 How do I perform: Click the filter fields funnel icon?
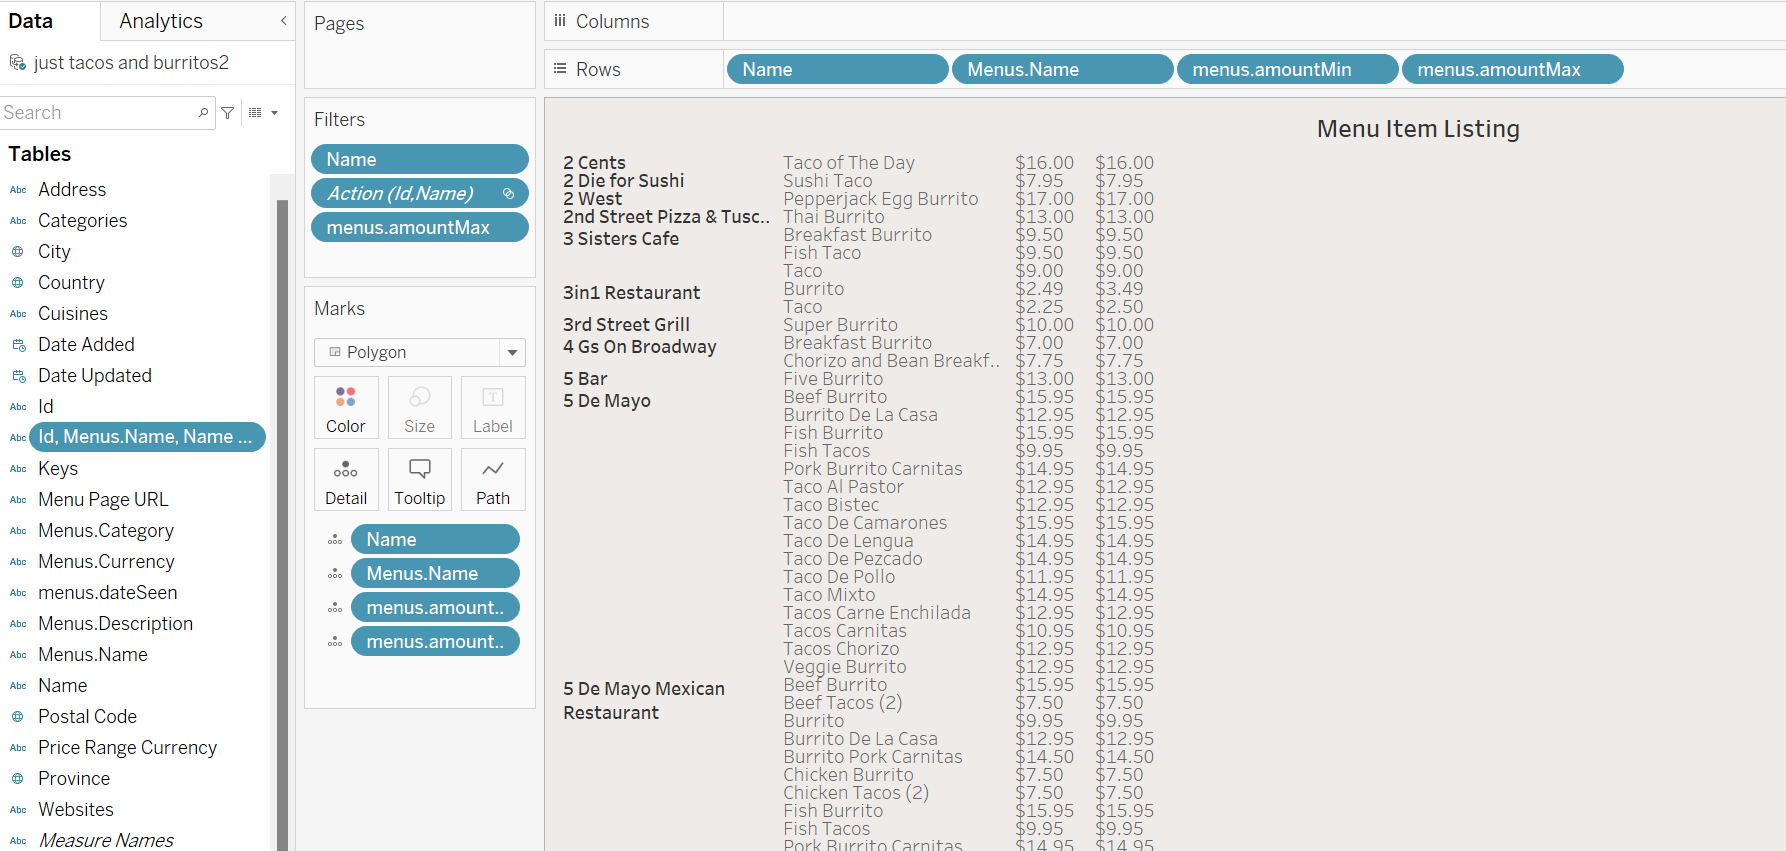coord(228,113)
